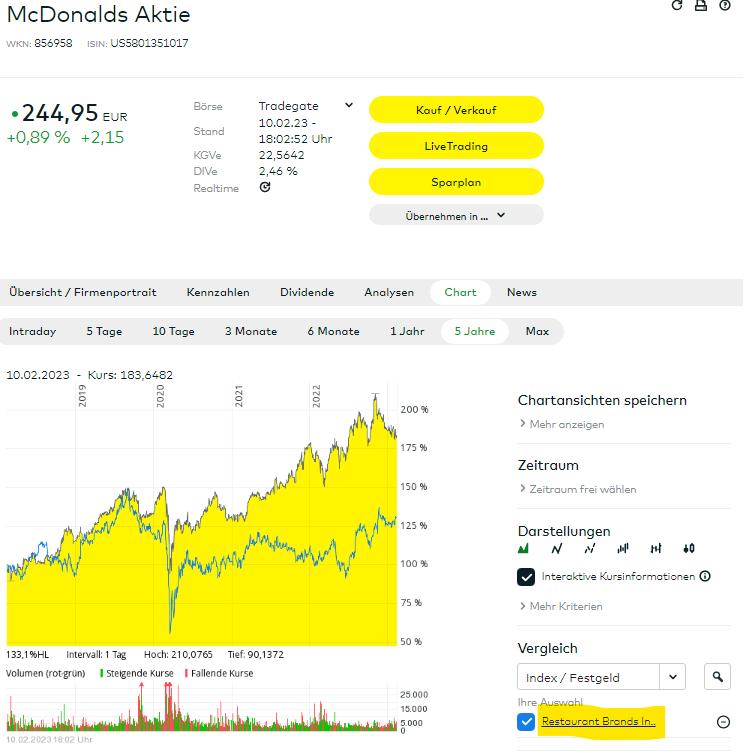The height and width of the screenshot is (753, 756).
Task: Click the Realtime refresh icon
Action: [265, 187]
